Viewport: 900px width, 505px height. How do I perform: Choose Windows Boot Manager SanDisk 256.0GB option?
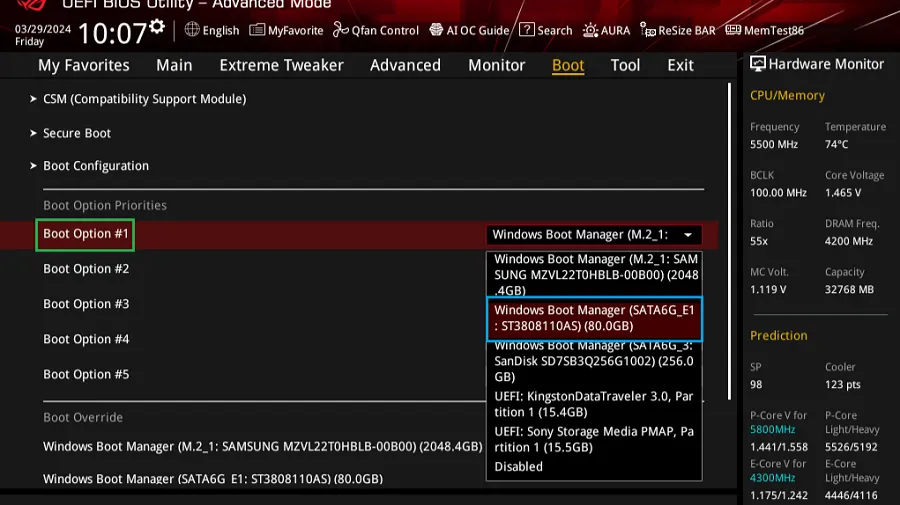[x=594, y=362]
